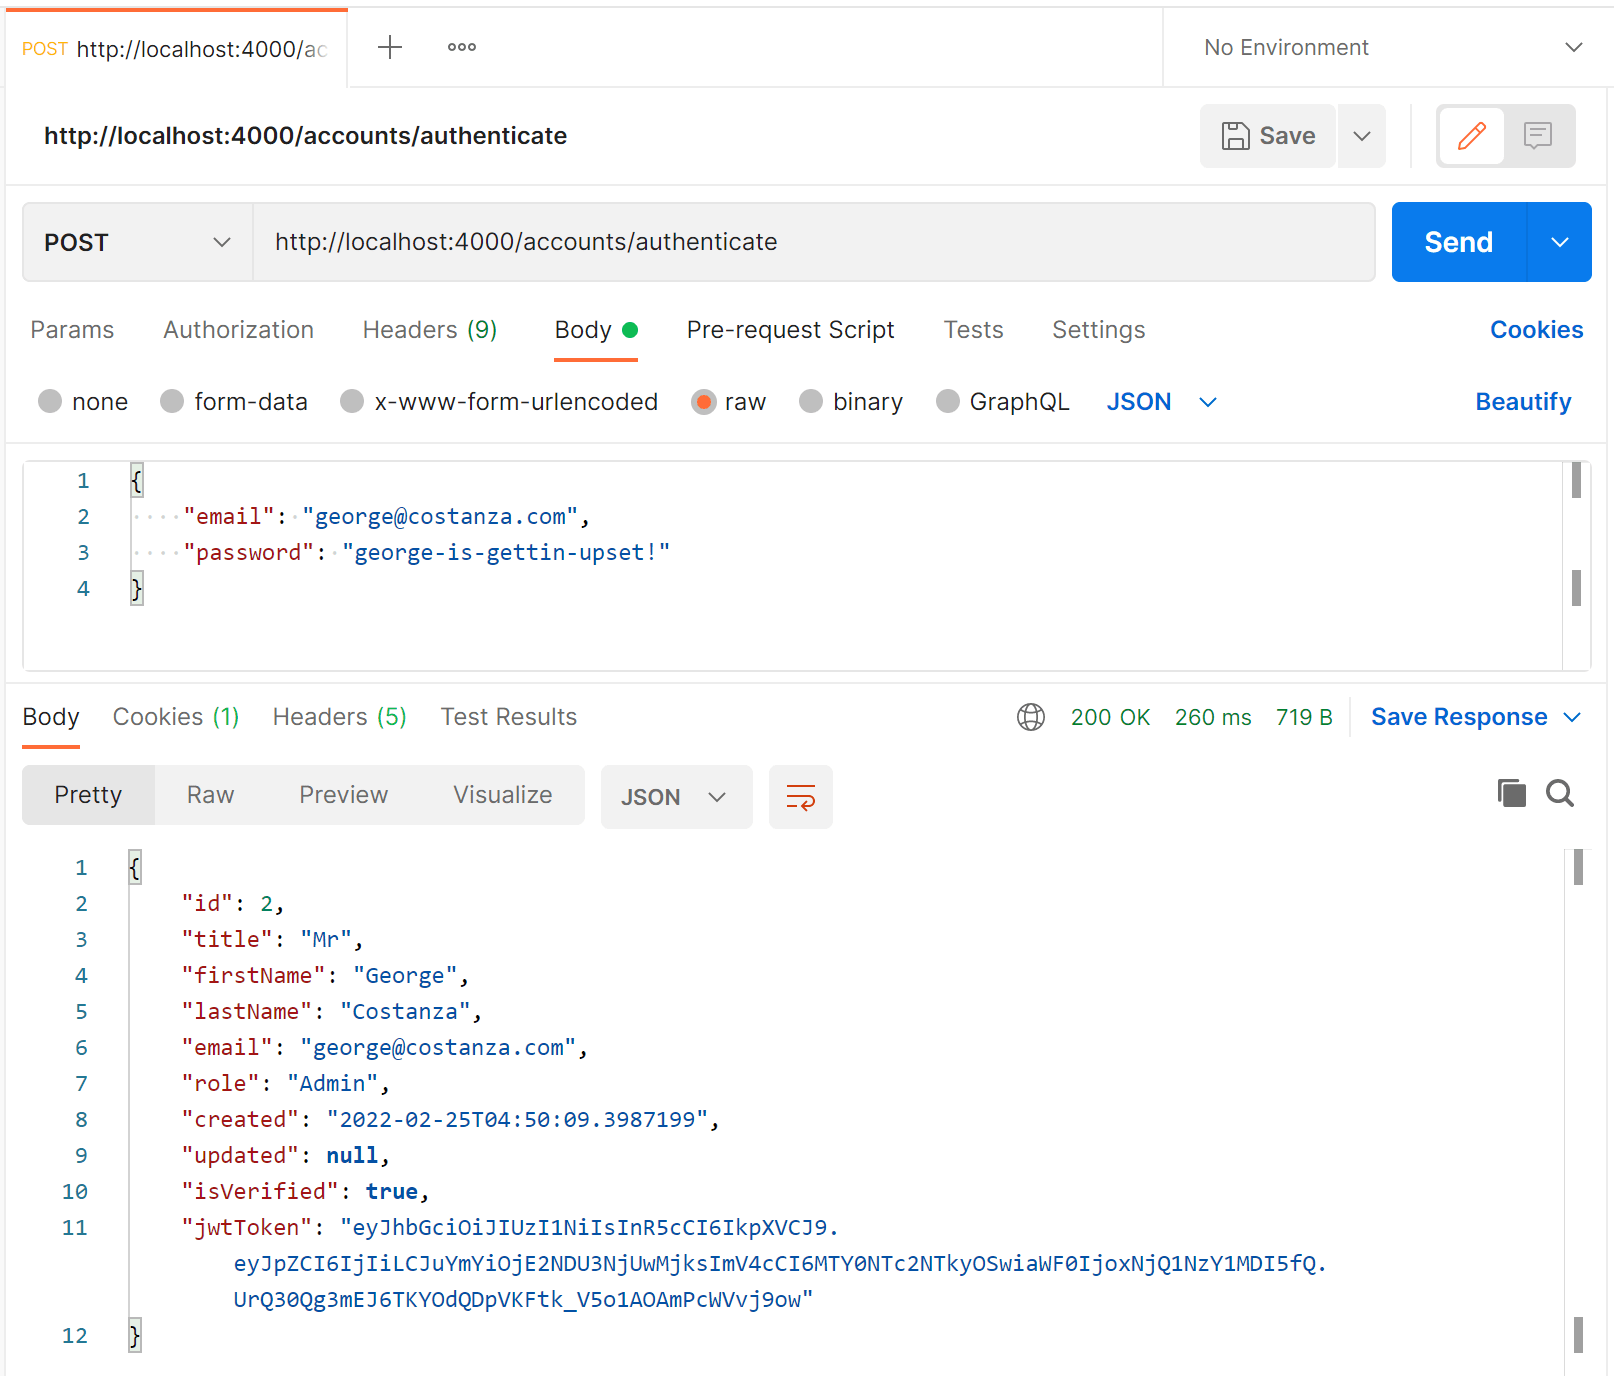Open the Cookies link
Screen dimensions: 1614x1376
(1536, 330)
